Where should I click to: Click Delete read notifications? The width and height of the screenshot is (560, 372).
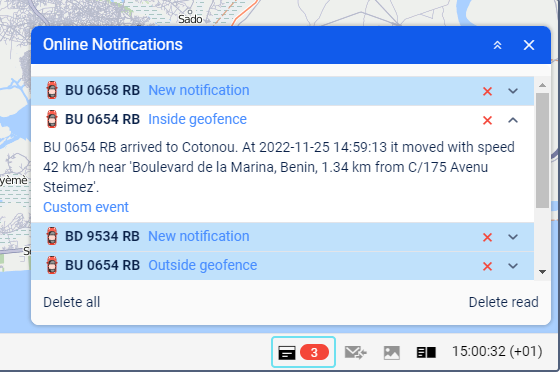point(504,302)
